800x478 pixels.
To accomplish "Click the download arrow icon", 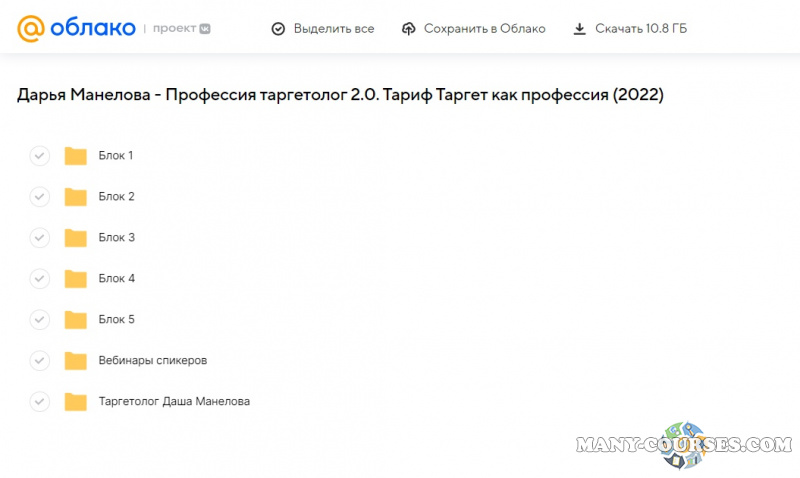I will 579,29.
